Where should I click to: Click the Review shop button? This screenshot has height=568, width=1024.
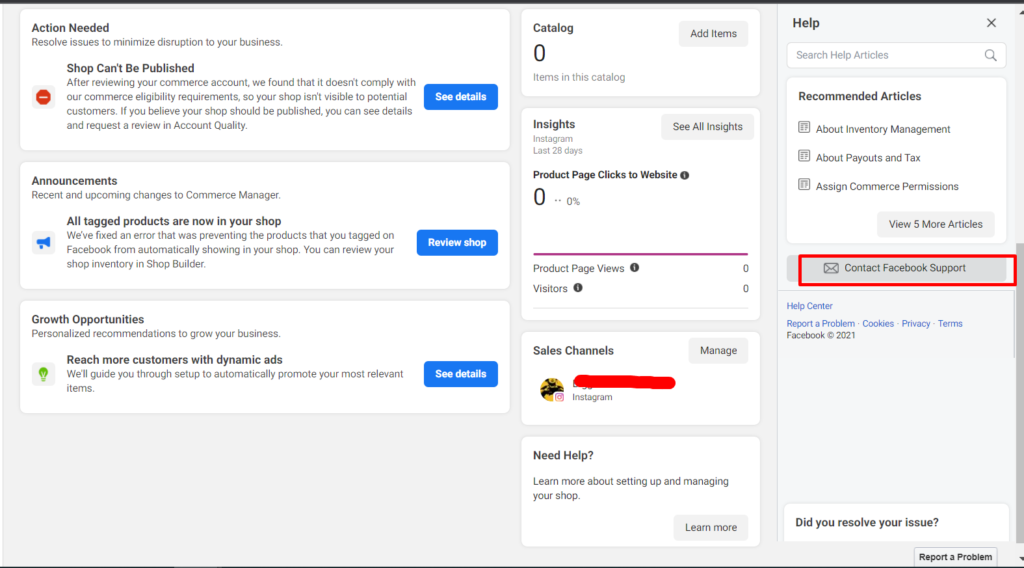(x=457, y=243)
